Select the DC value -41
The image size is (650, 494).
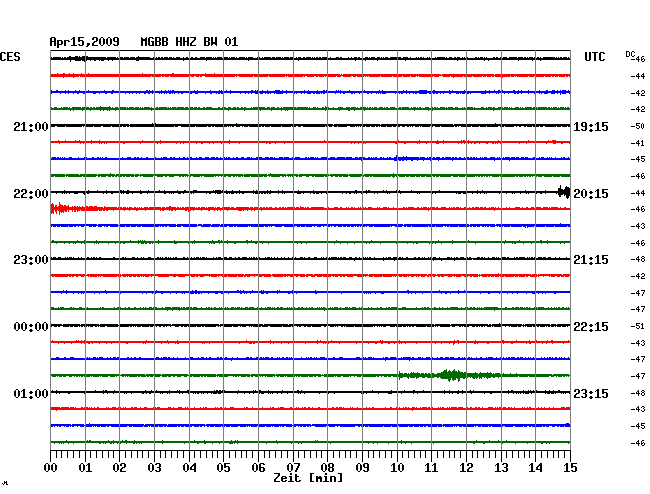tap(638, 143)
